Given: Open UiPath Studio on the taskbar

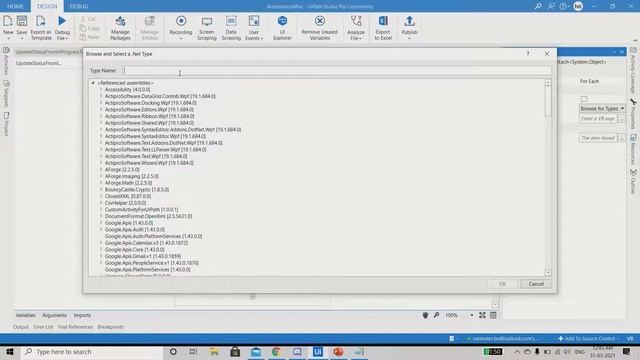Looking at the screenshot, I should [318, 352].
